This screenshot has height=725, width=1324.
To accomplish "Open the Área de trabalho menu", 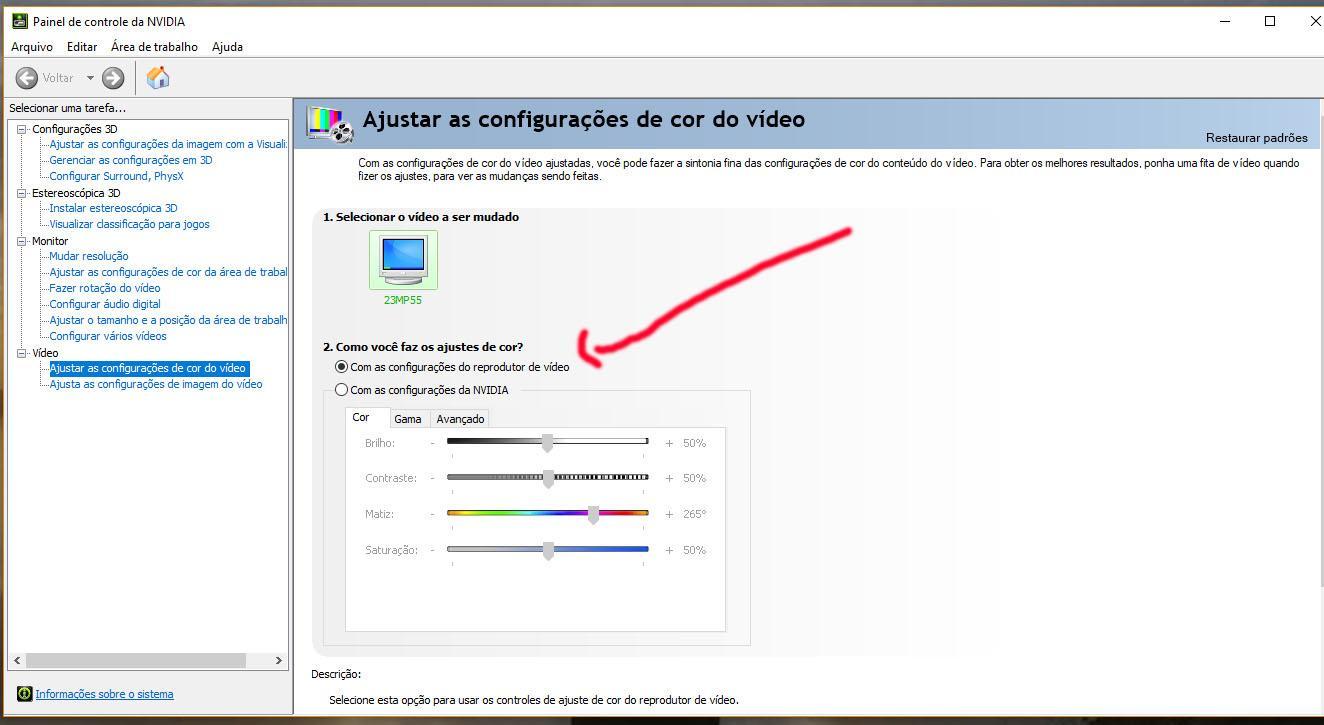I will click(154, 47).
